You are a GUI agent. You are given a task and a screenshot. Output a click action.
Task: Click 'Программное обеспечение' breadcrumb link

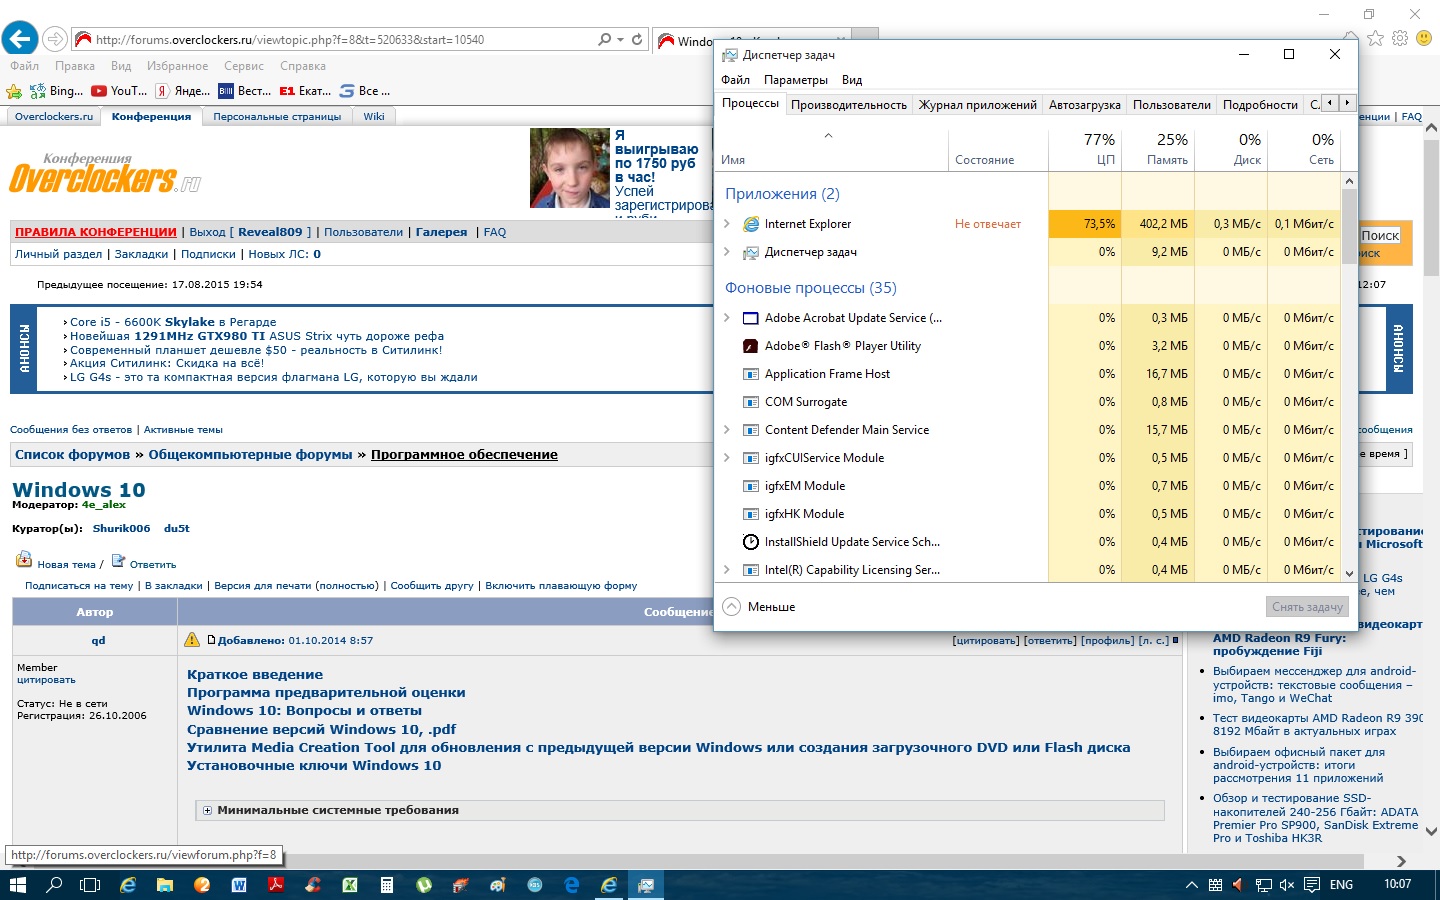(464, 455)
